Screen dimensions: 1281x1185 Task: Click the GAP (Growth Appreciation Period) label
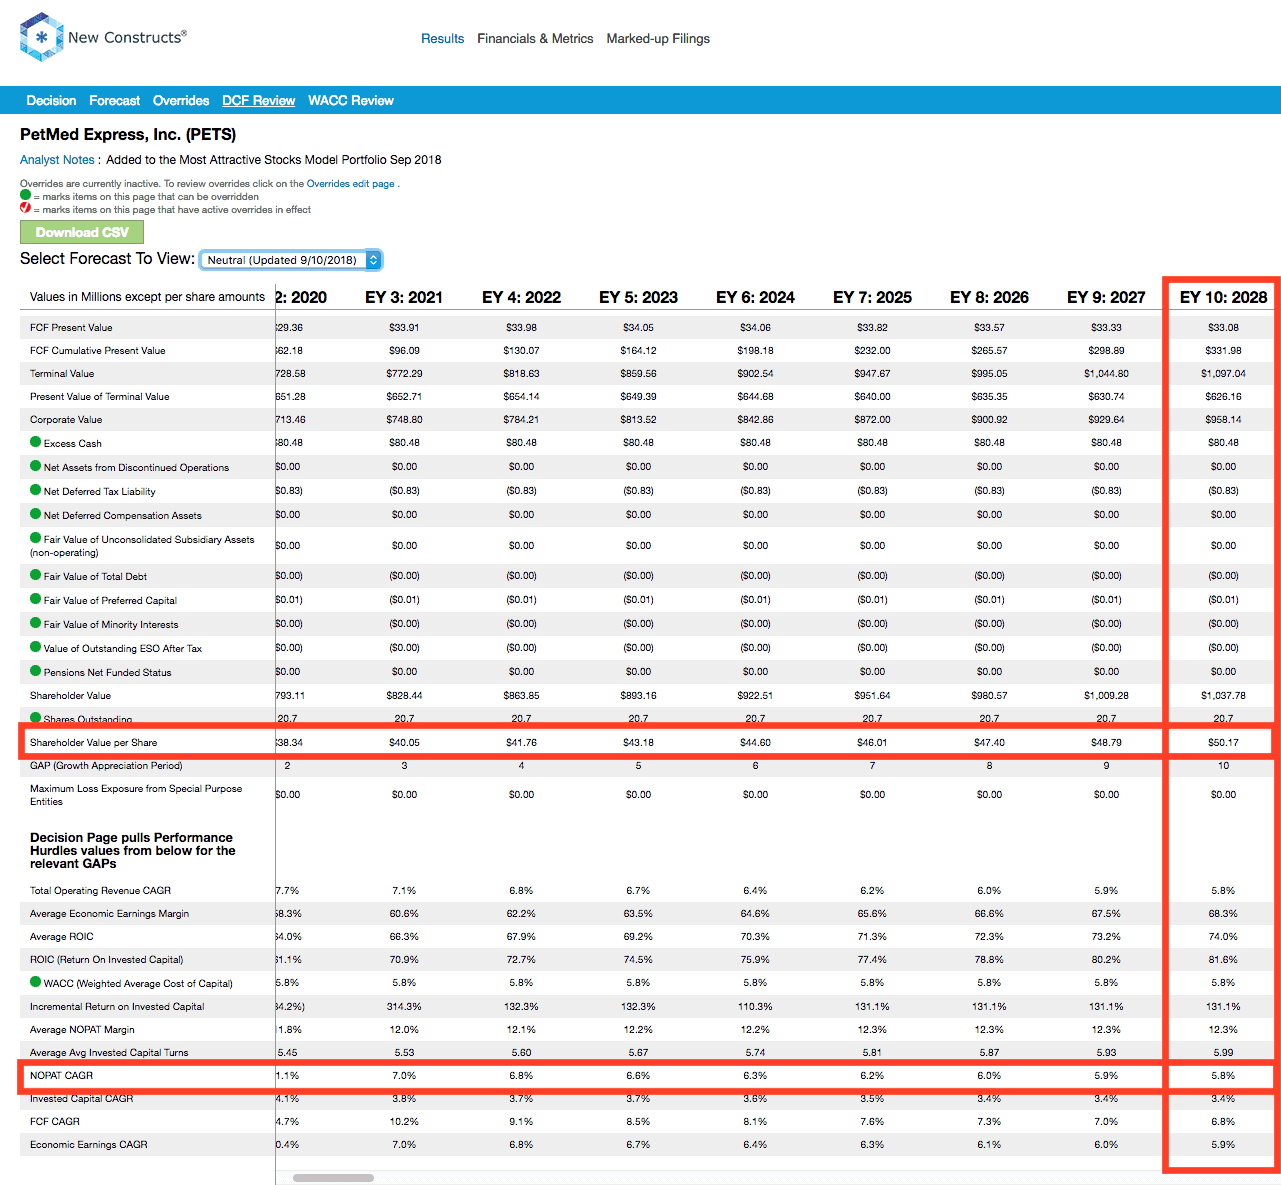(106, 765)
